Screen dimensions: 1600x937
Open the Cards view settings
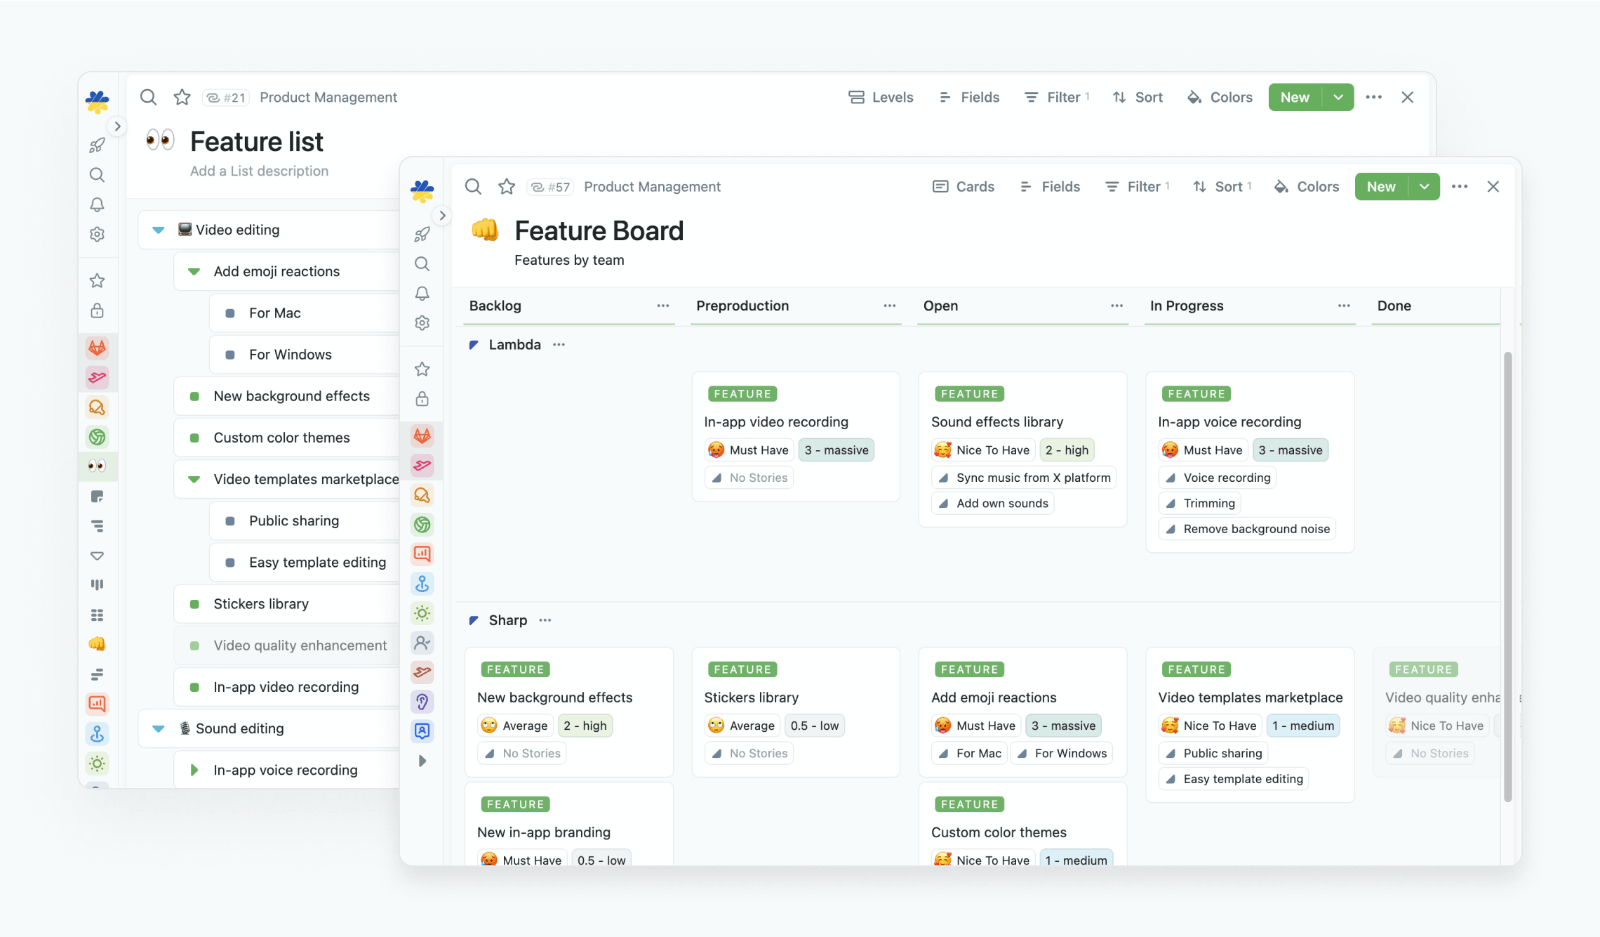pyautogui.click(x=963, y=187)
